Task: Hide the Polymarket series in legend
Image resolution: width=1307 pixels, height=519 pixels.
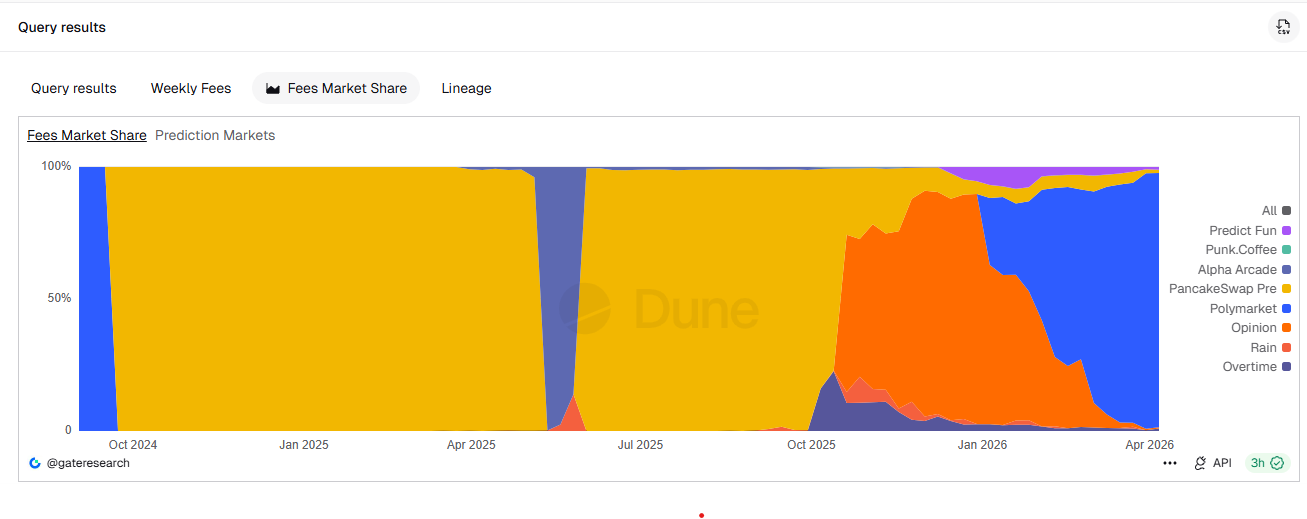Action: coord(1249,309)
